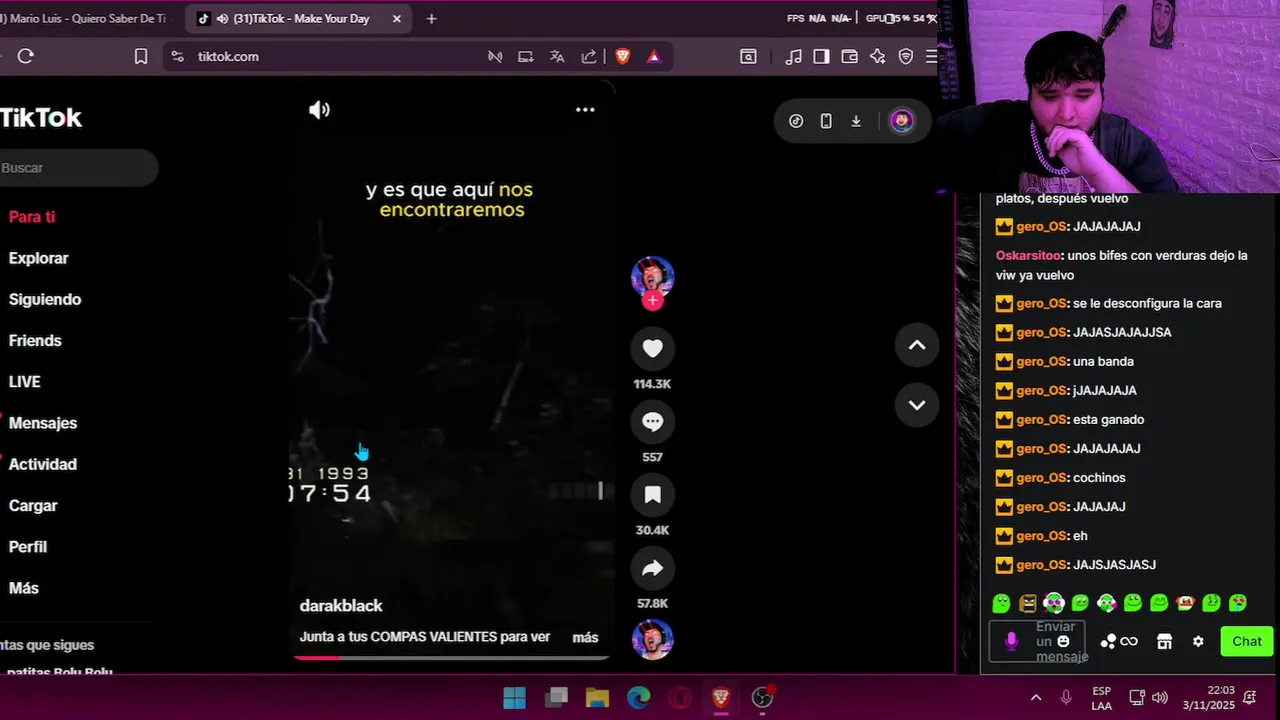This screenshot has width=1280, height=720.
Task: Open Friends in sidebar
Action: [x=35, y=340]
